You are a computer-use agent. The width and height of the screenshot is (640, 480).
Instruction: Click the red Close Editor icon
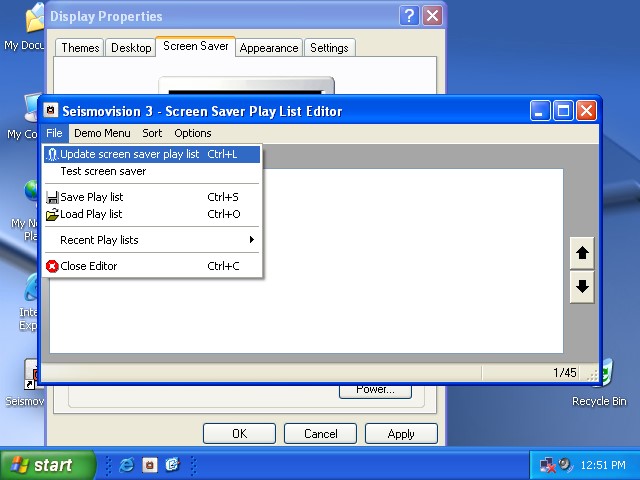52,266
